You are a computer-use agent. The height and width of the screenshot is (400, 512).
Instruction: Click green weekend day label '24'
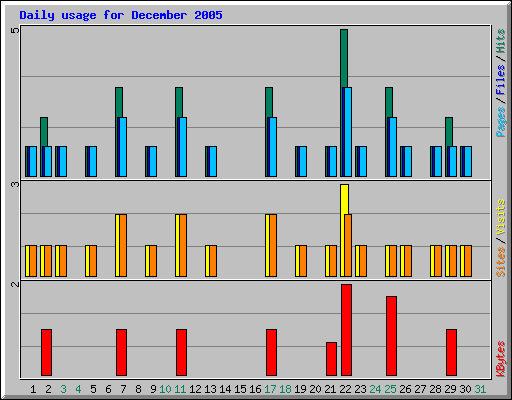pos(375,389)
